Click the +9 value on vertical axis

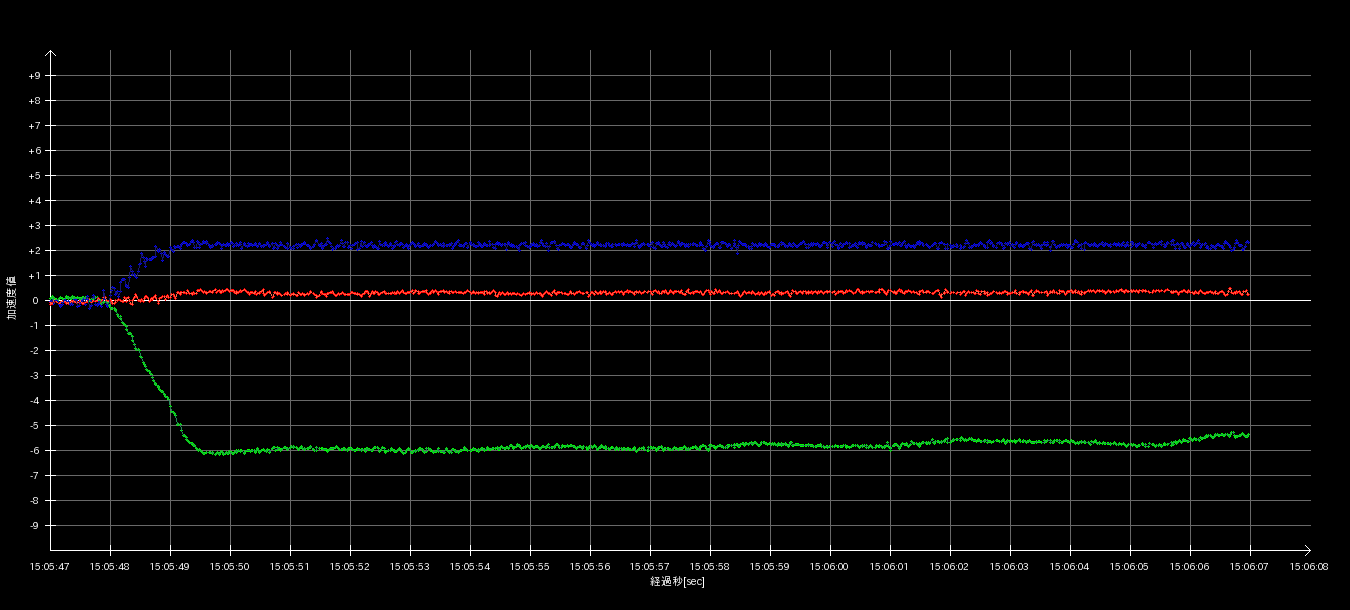pos(35,76)
